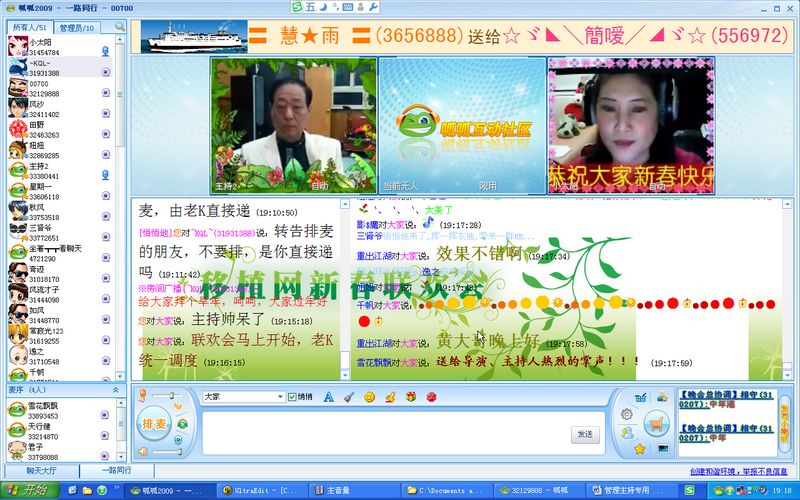Click webcam icon next to ~KQL~
The image size is (800, 500).
pos(106,72)
